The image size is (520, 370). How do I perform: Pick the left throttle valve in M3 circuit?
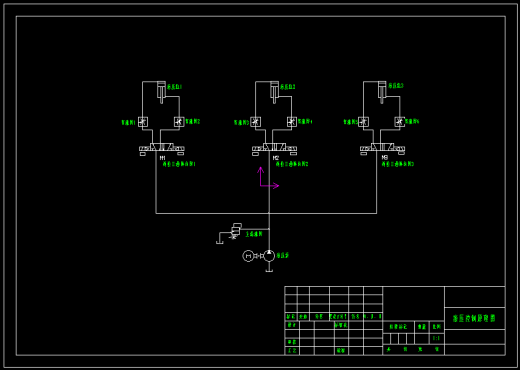tap(363, 122)
